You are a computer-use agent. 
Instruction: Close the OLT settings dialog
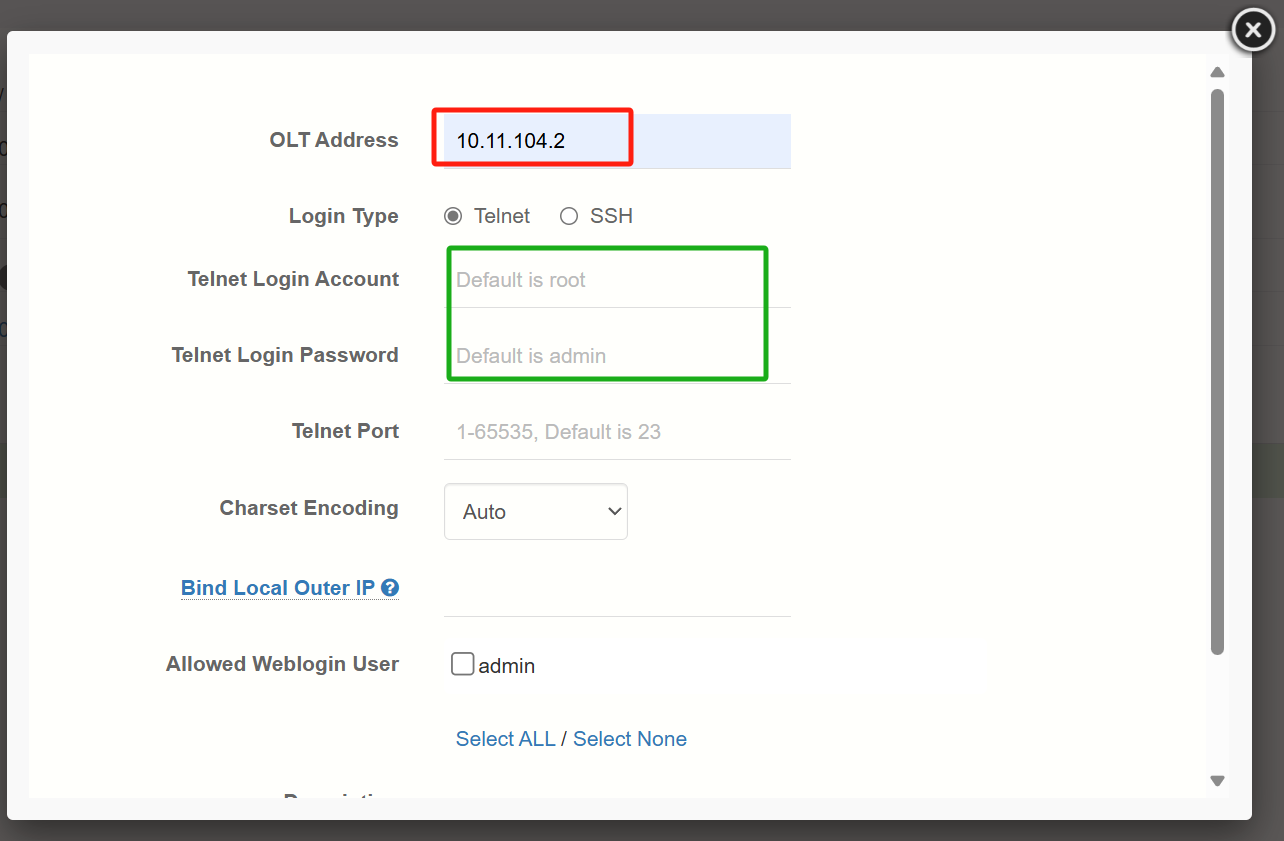point(1252,29)
